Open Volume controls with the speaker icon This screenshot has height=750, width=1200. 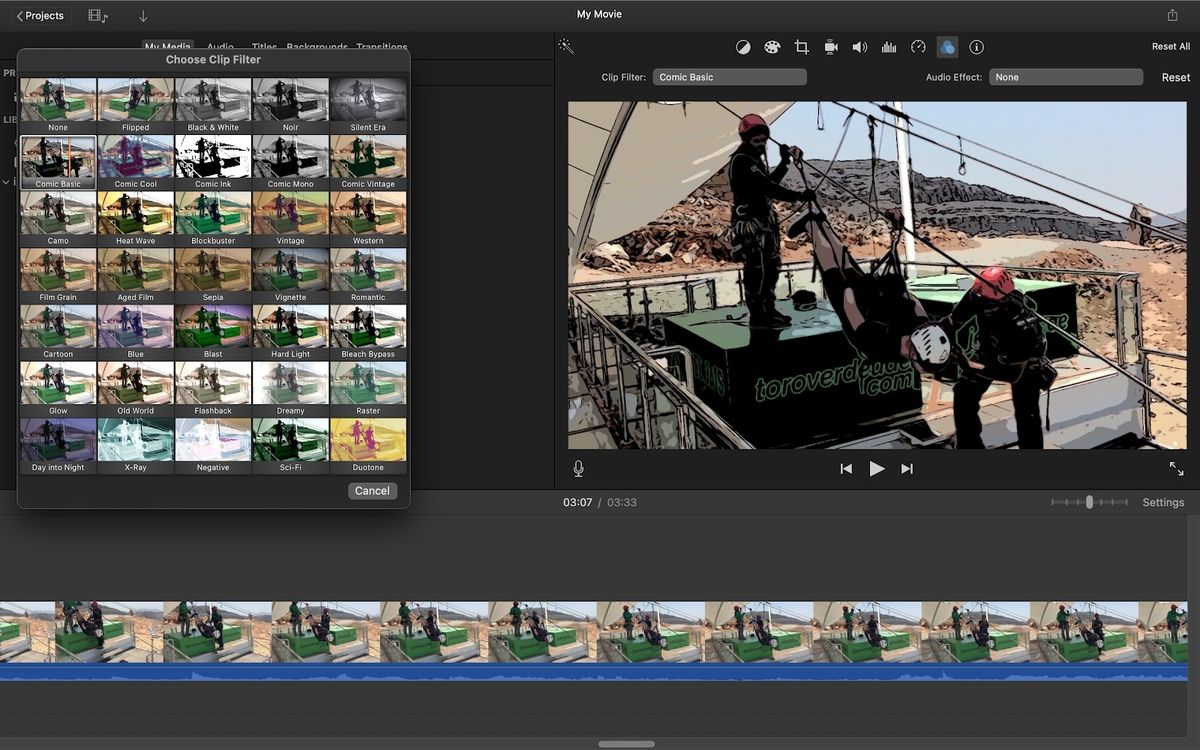click(x=858, y=46)
